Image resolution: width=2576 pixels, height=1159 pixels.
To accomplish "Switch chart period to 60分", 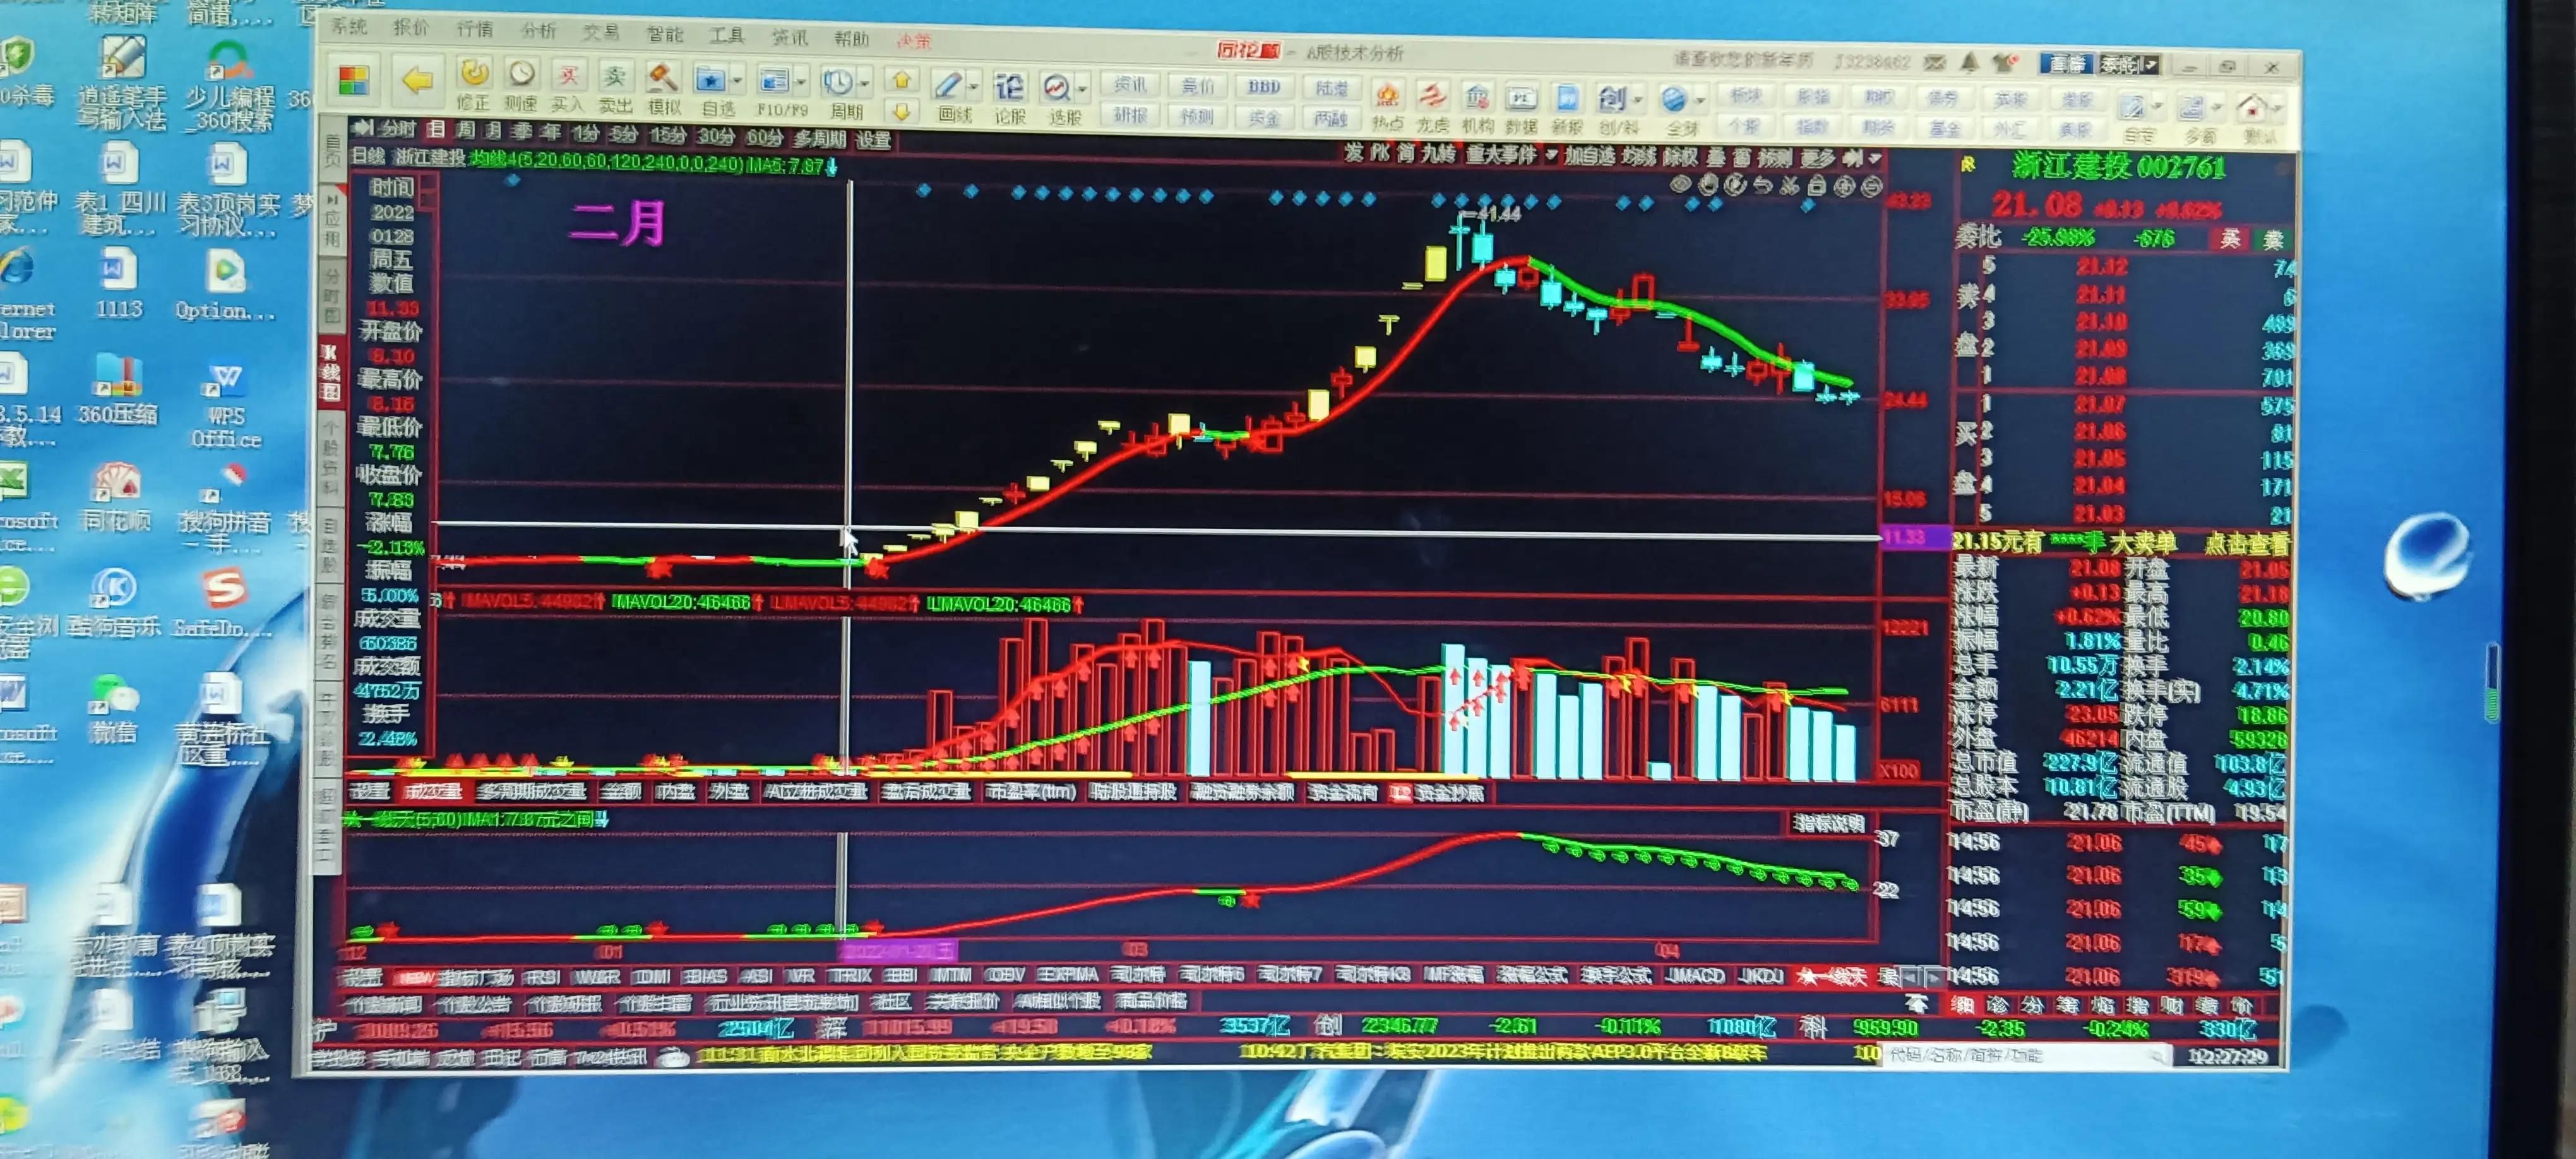I will (764, 137).
